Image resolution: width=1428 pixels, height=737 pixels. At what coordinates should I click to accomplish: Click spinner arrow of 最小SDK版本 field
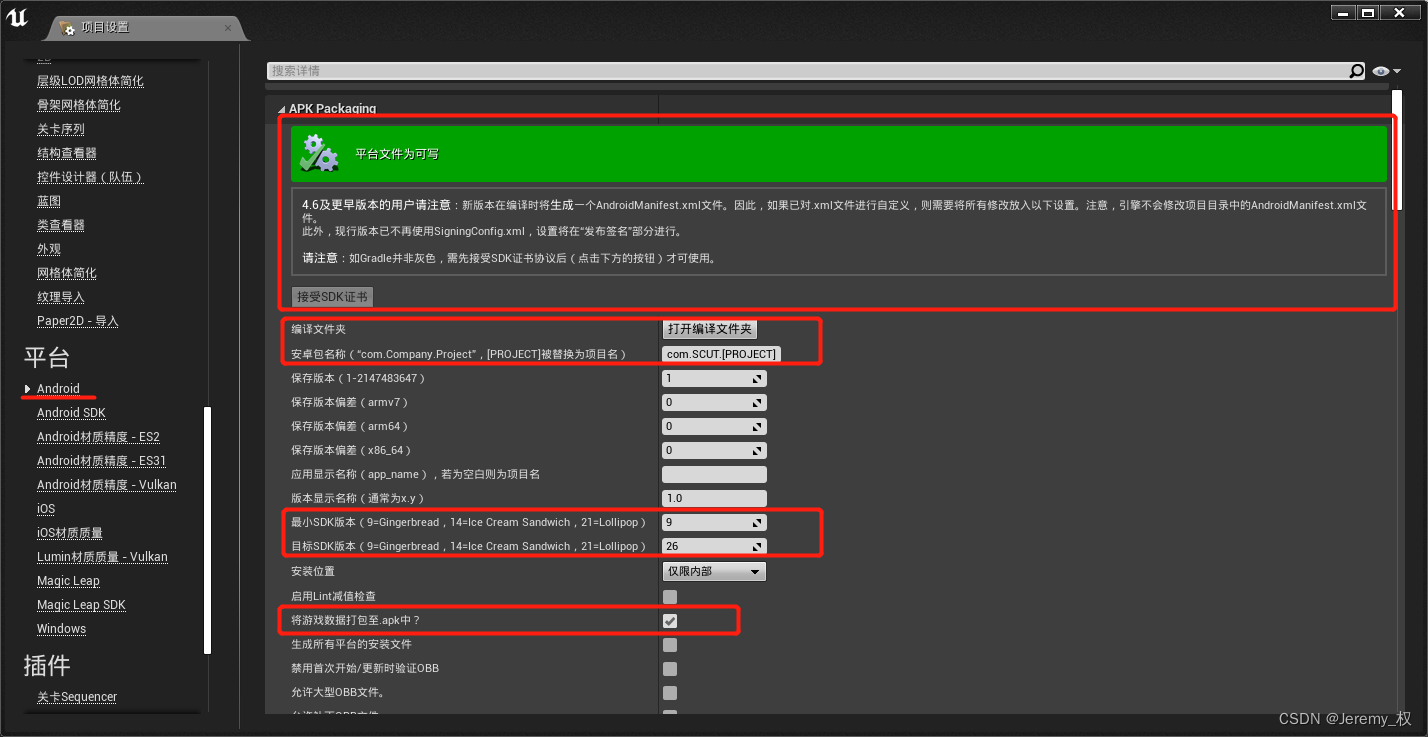click(758, 522)
